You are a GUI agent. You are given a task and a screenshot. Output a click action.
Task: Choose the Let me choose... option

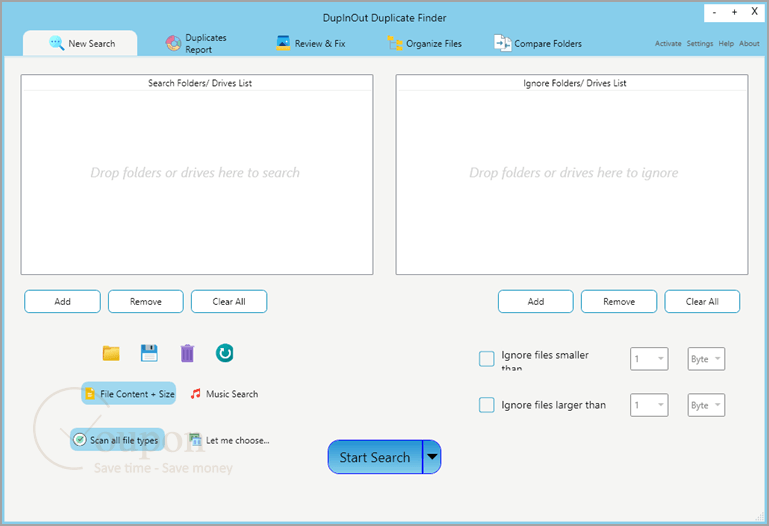coord(230,440)
